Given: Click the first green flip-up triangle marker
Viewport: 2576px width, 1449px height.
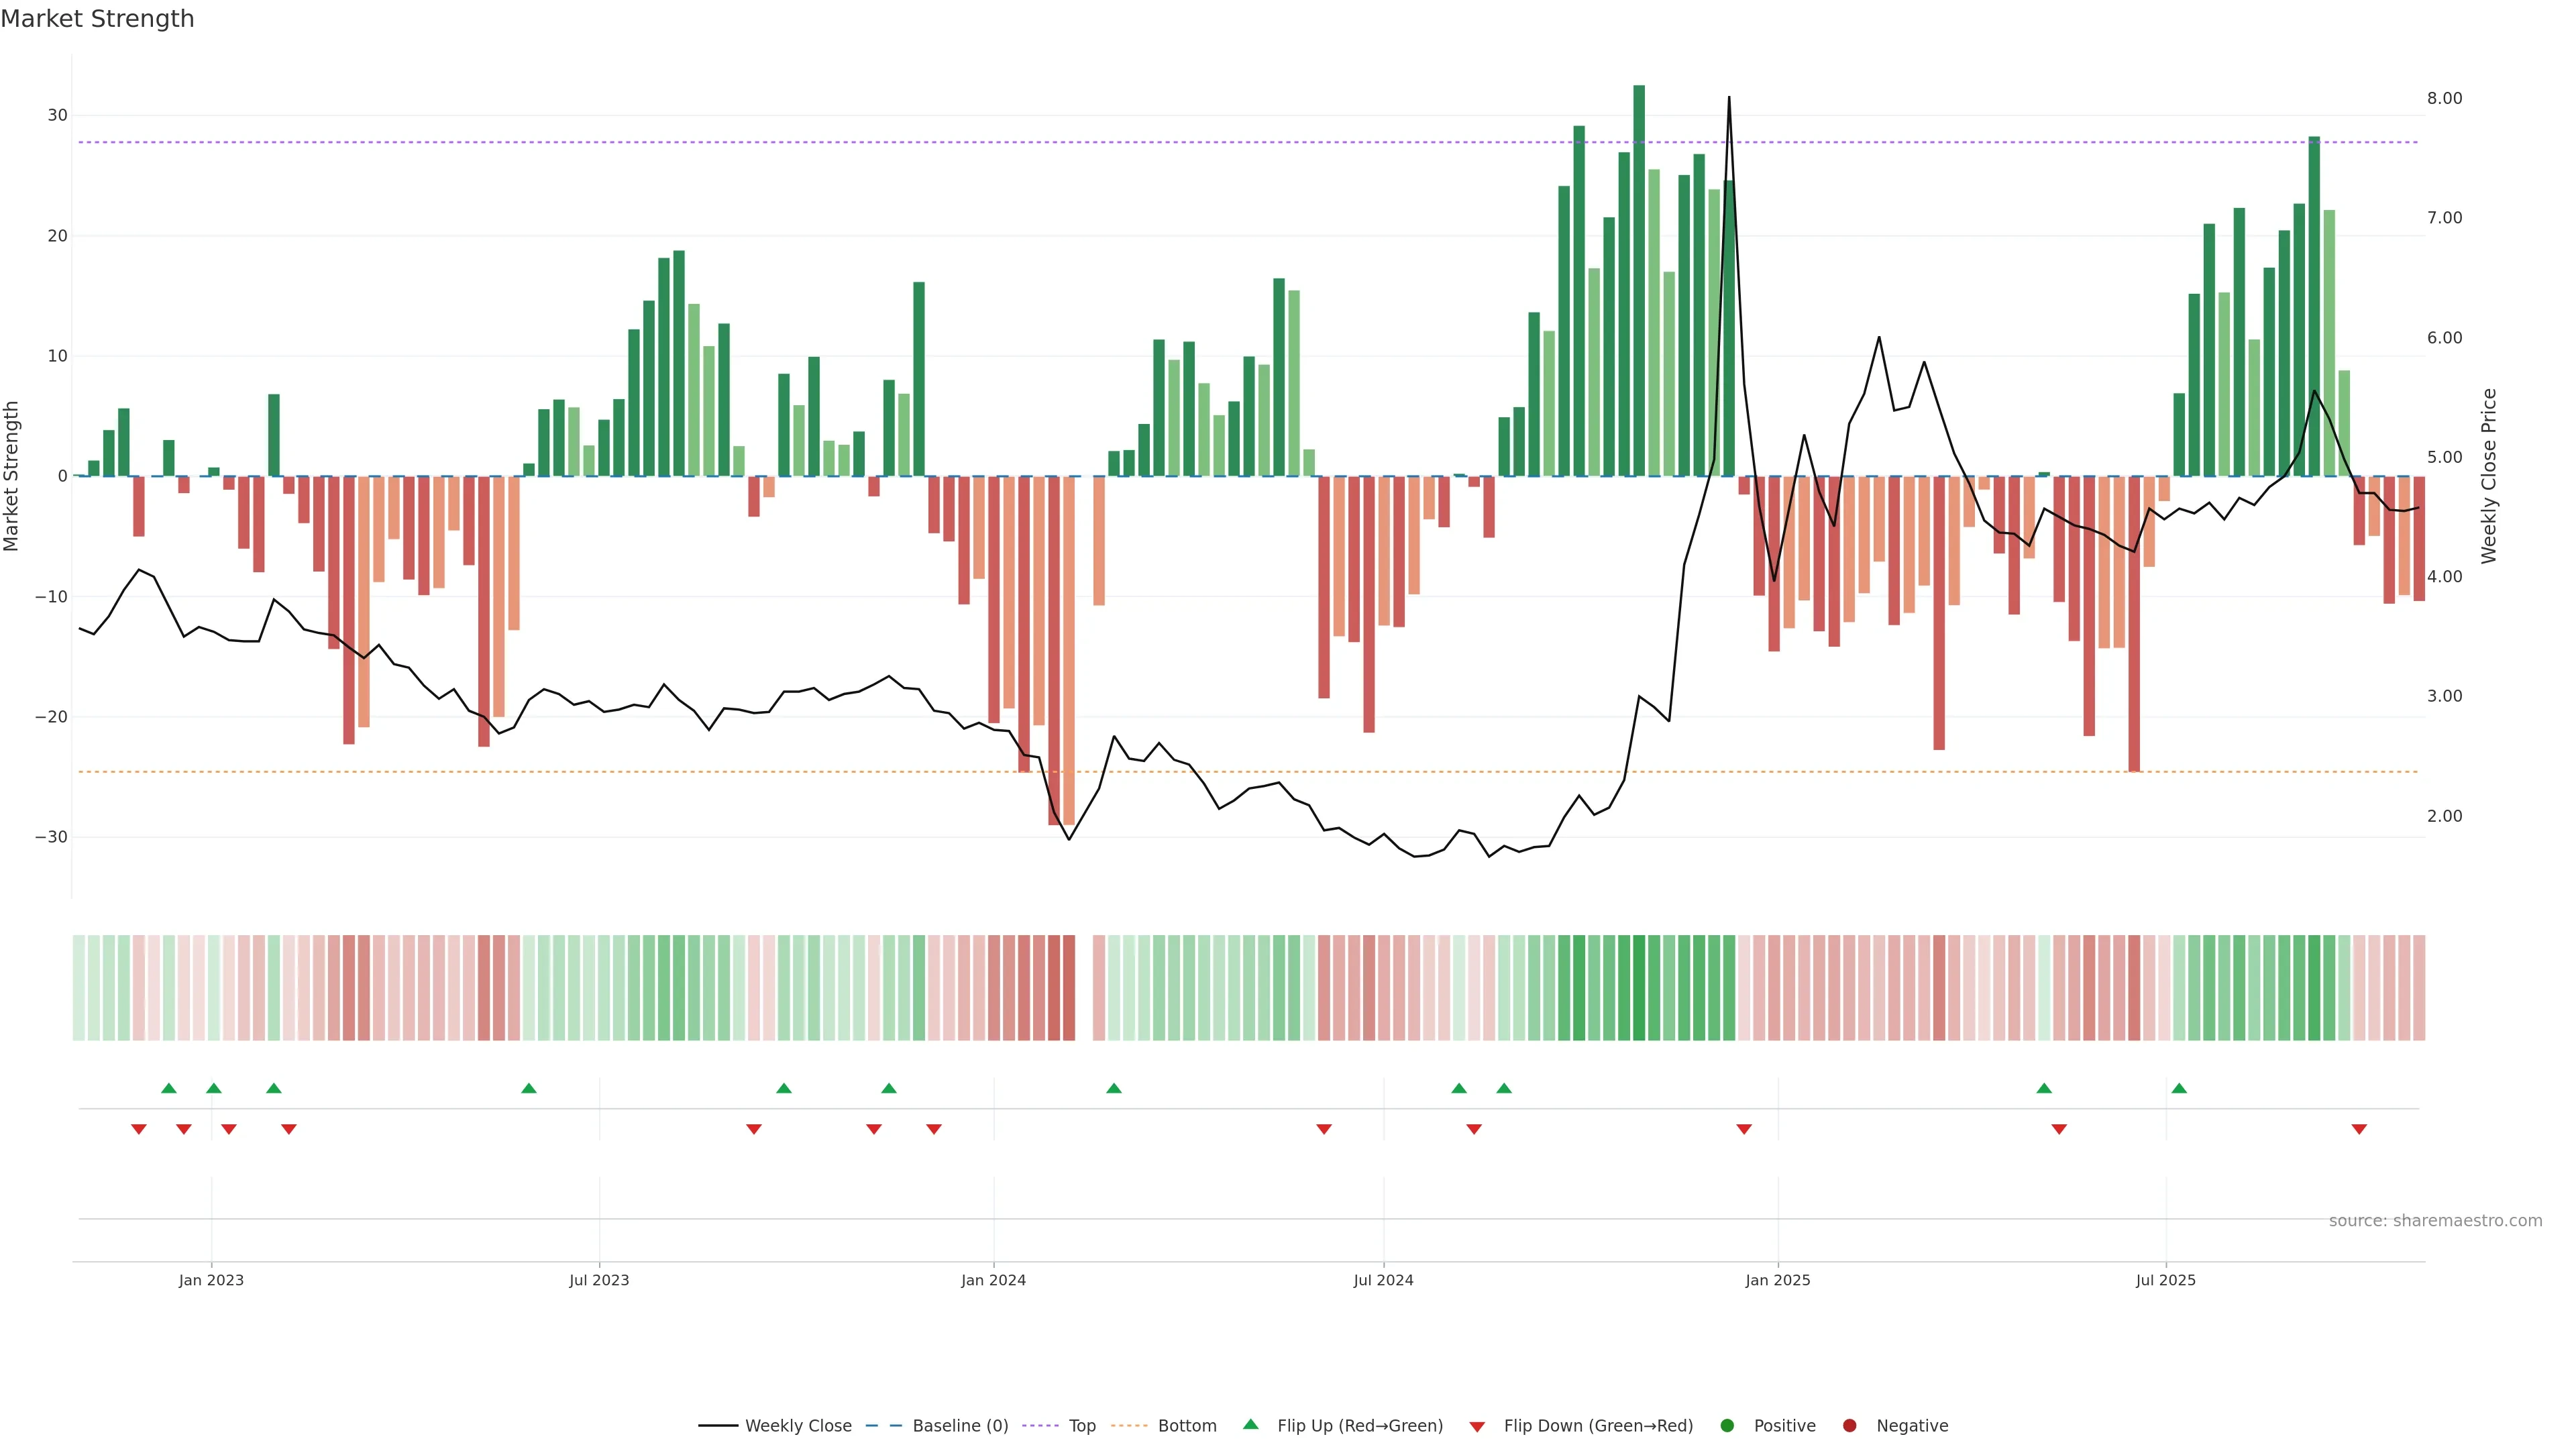Looking at the screenshot, I should tap(169, 1088).
